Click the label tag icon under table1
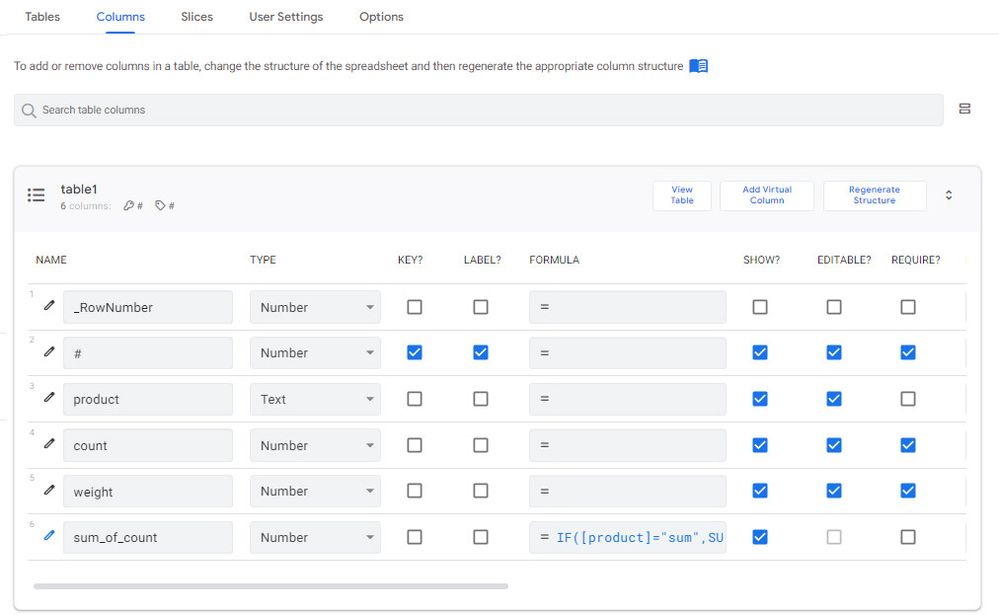 pos(160,205)
